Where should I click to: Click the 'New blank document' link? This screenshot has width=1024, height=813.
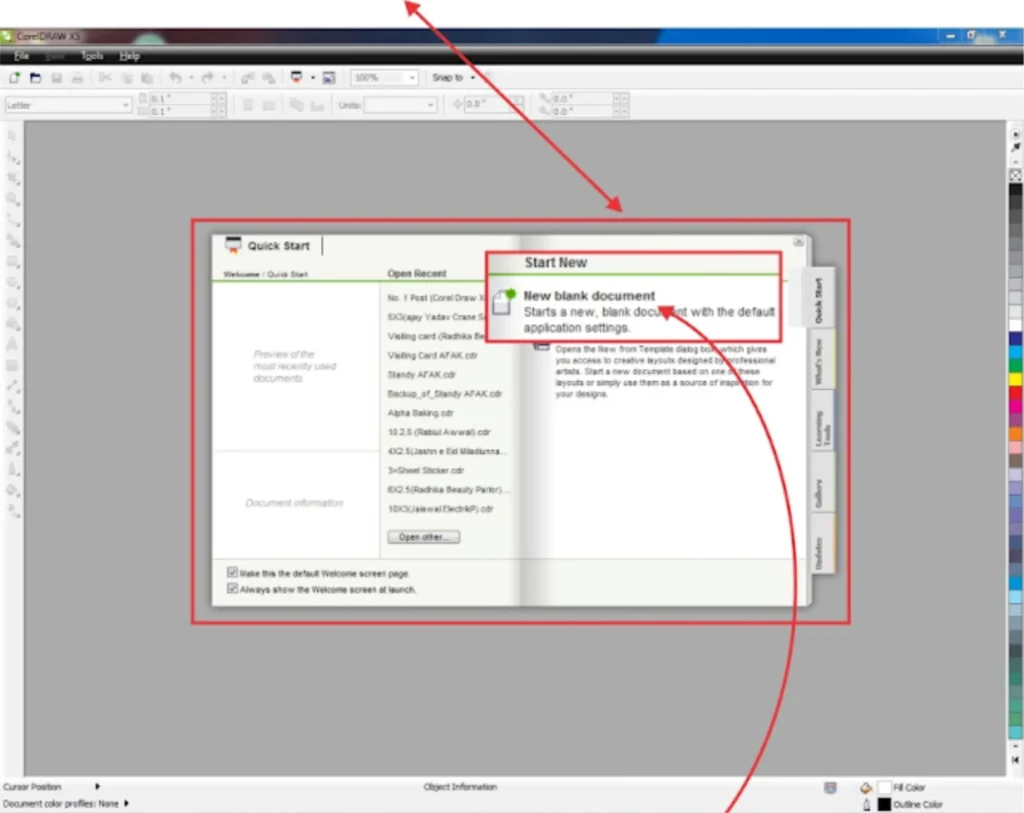click(589, 296)
